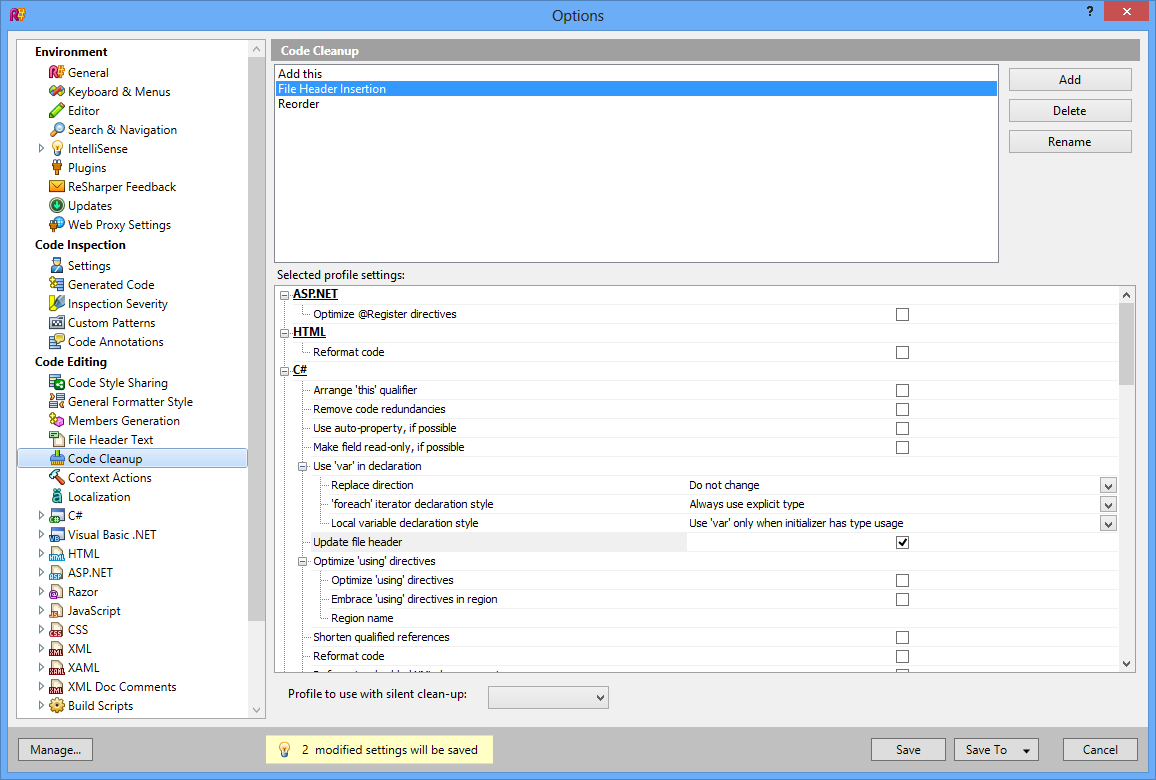
Task: Open Web Proxy Settings icon
Action: pyautogui.click(x=57, y=225)
